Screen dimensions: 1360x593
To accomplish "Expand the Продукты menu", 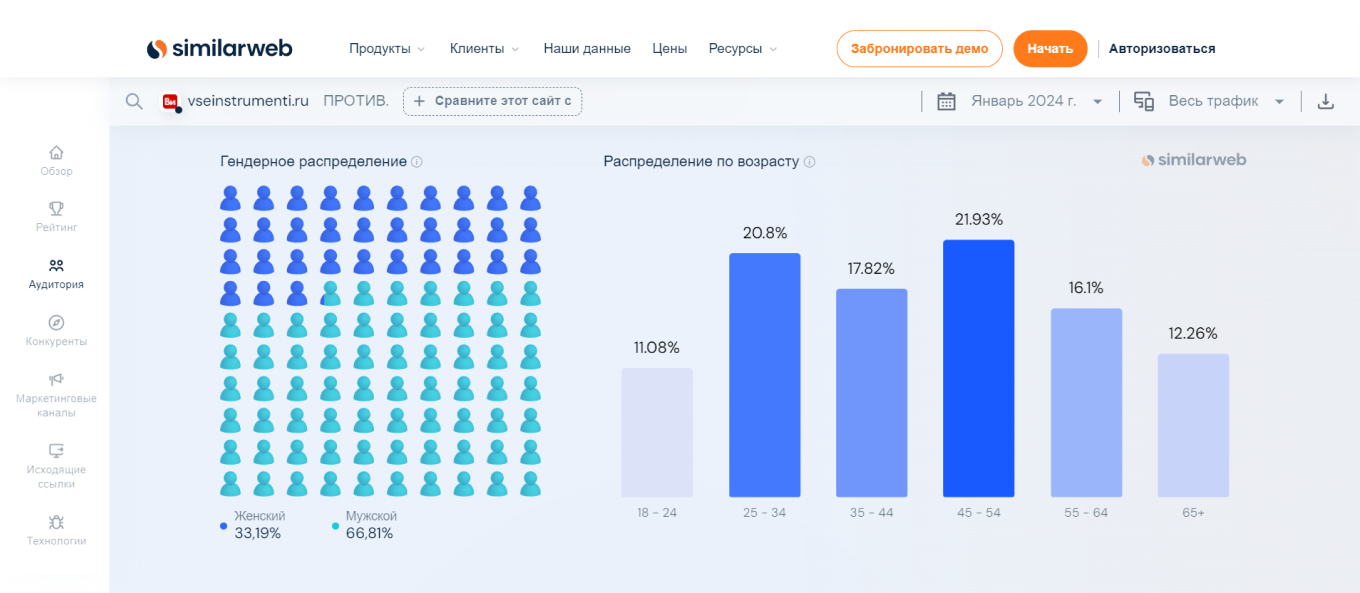I will (x=387, y=49).
